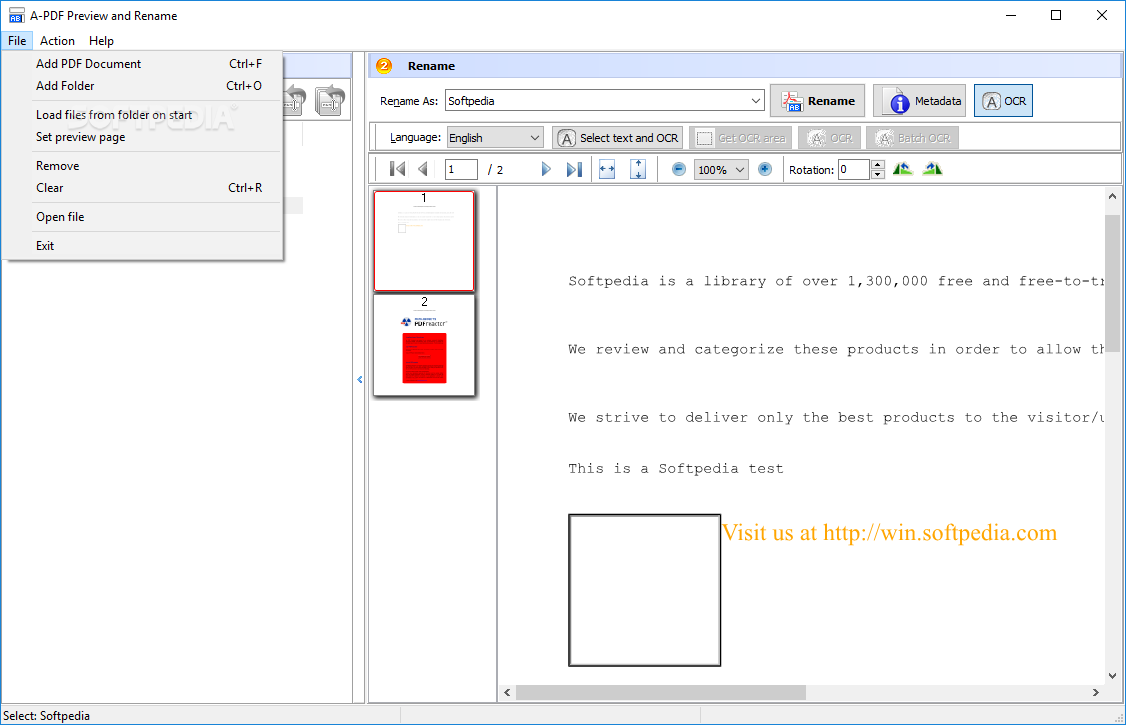Jump to last page icon
1126x725 pixels.
click(x=574, y=169)
